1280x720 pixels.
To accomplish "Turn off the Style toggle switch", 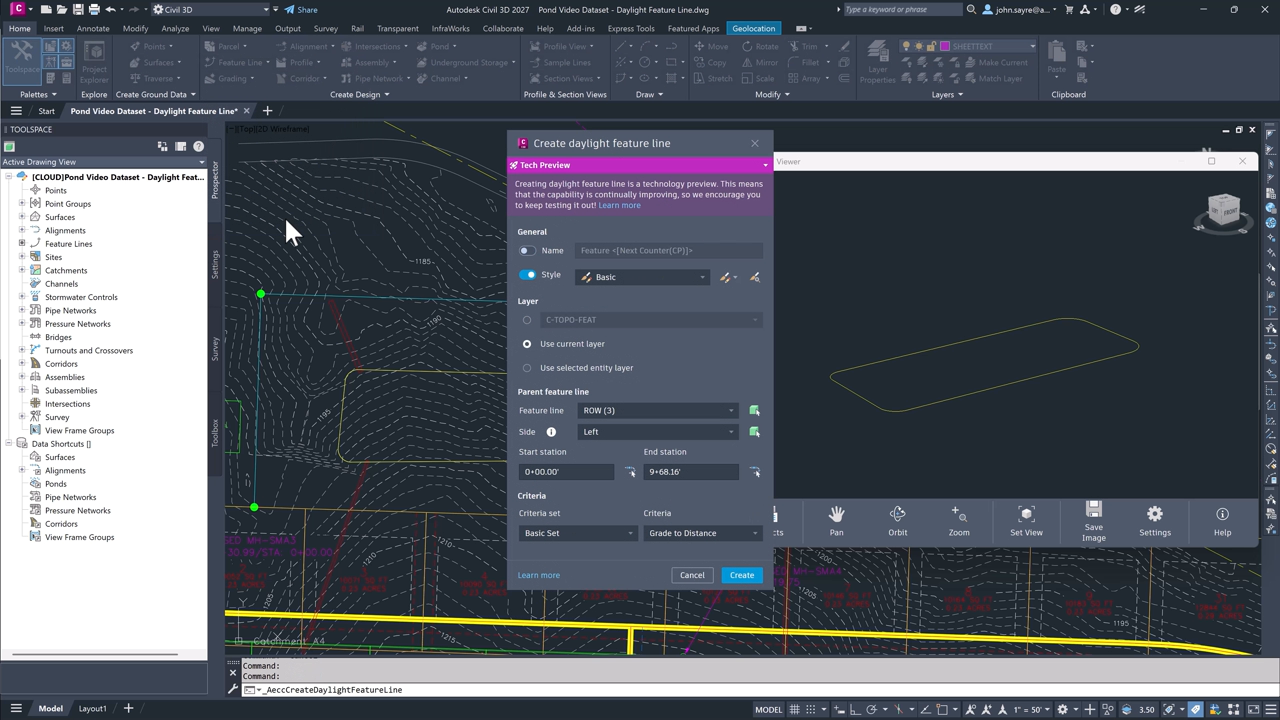I will pyautogui.click(x=527, y=275).
